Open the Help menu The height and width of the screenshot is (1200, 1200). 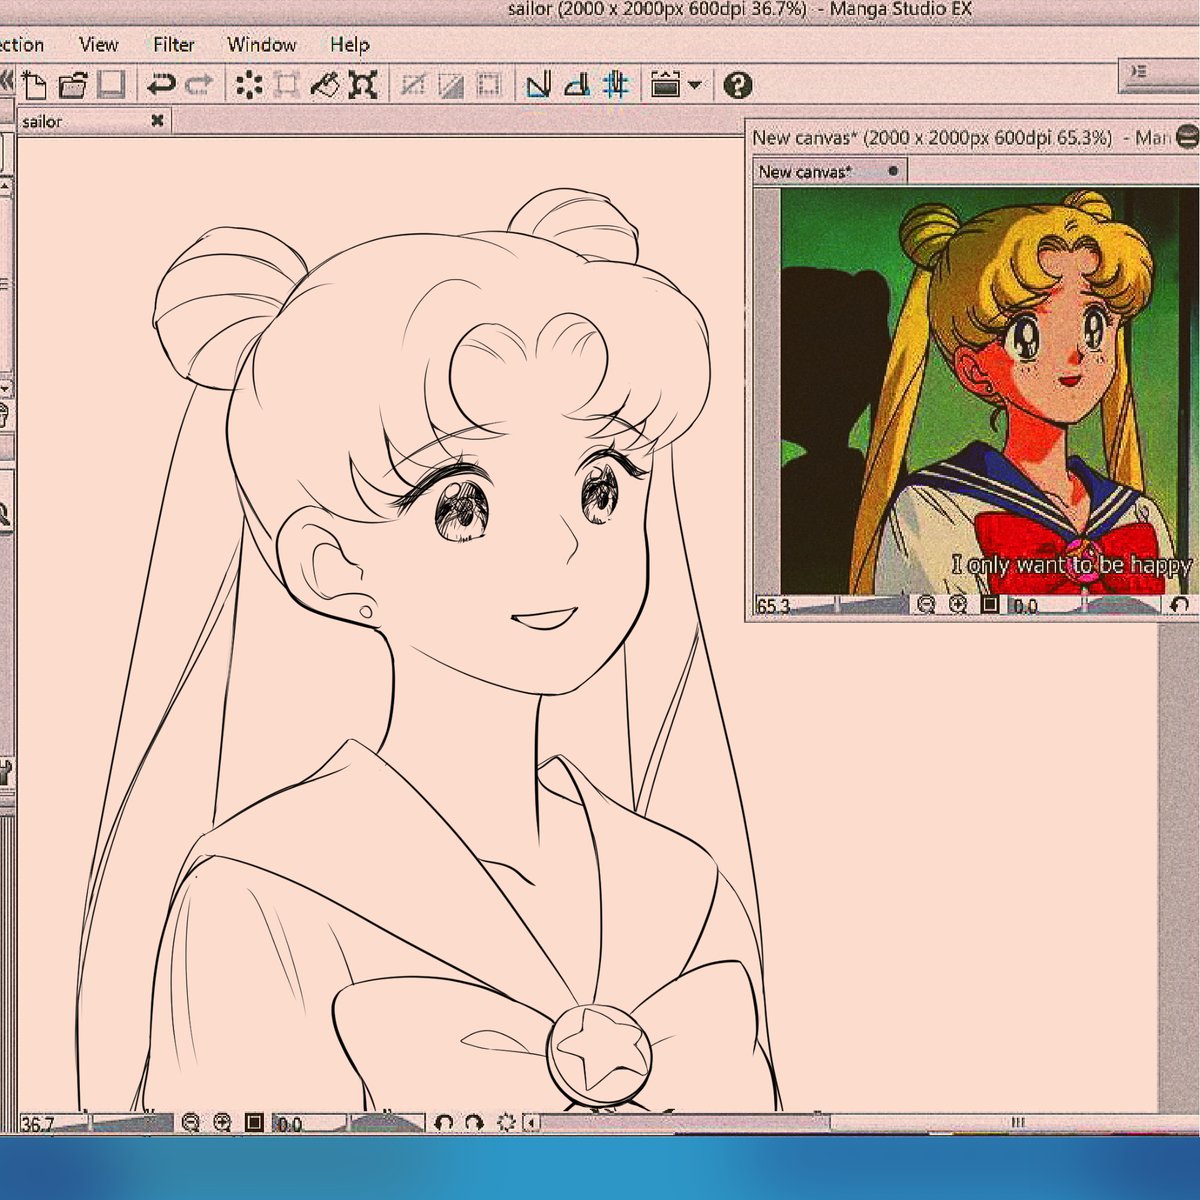(350, 44)
